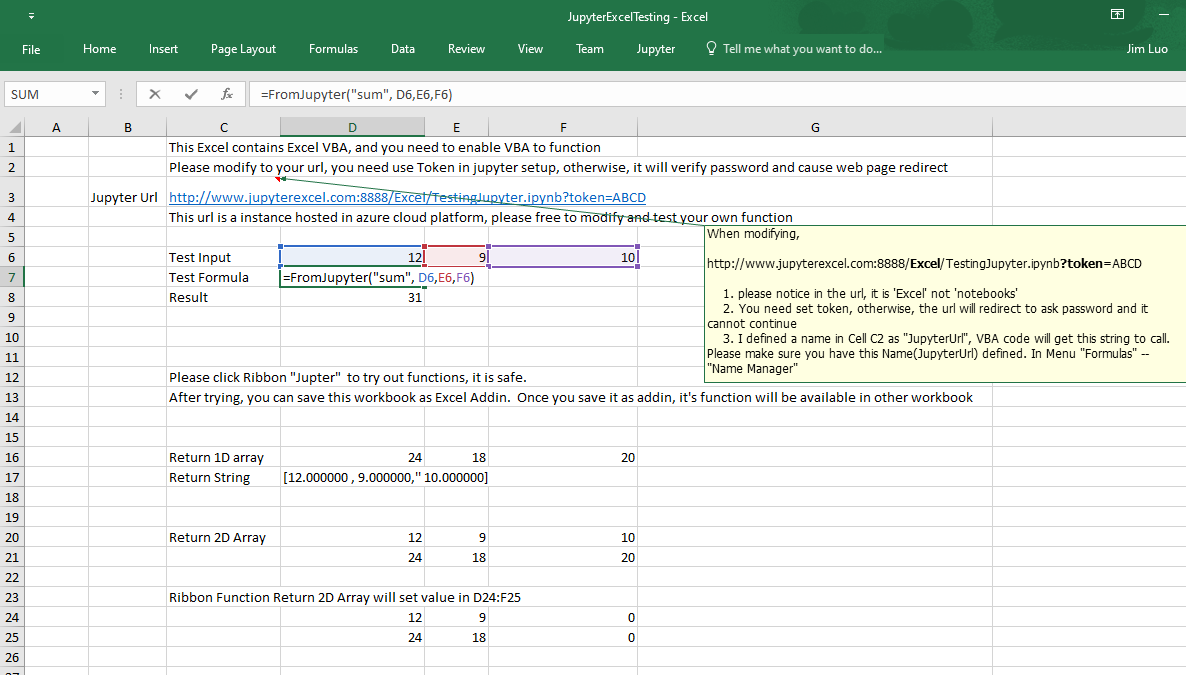Click the Jim Luo account name
This screenshot has height=675, width=1186.
click(x=1146, y=49)
